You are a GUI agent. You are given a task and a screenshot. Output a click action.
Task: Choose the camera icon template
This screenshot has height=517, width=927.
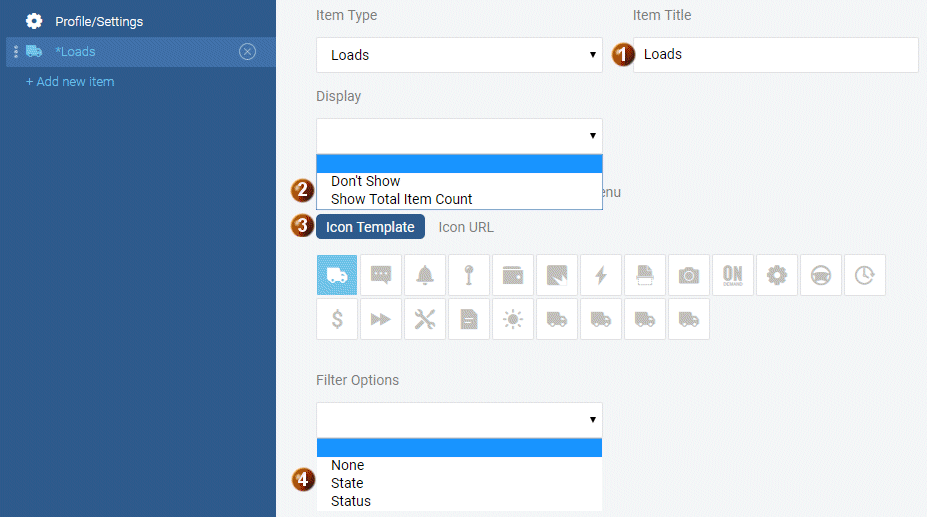689,275
